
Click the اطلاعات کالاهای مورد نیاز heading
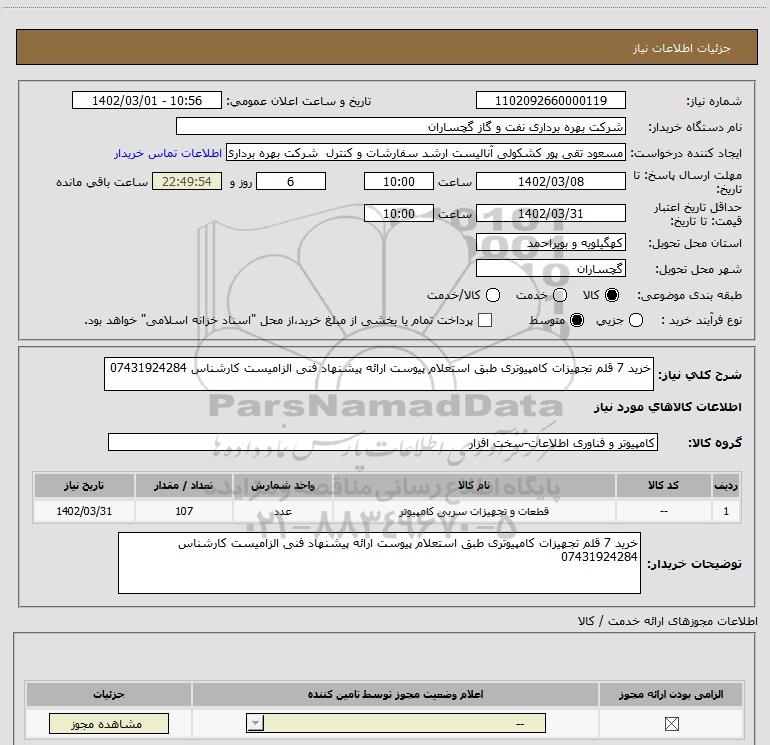(x=667, y=407)
